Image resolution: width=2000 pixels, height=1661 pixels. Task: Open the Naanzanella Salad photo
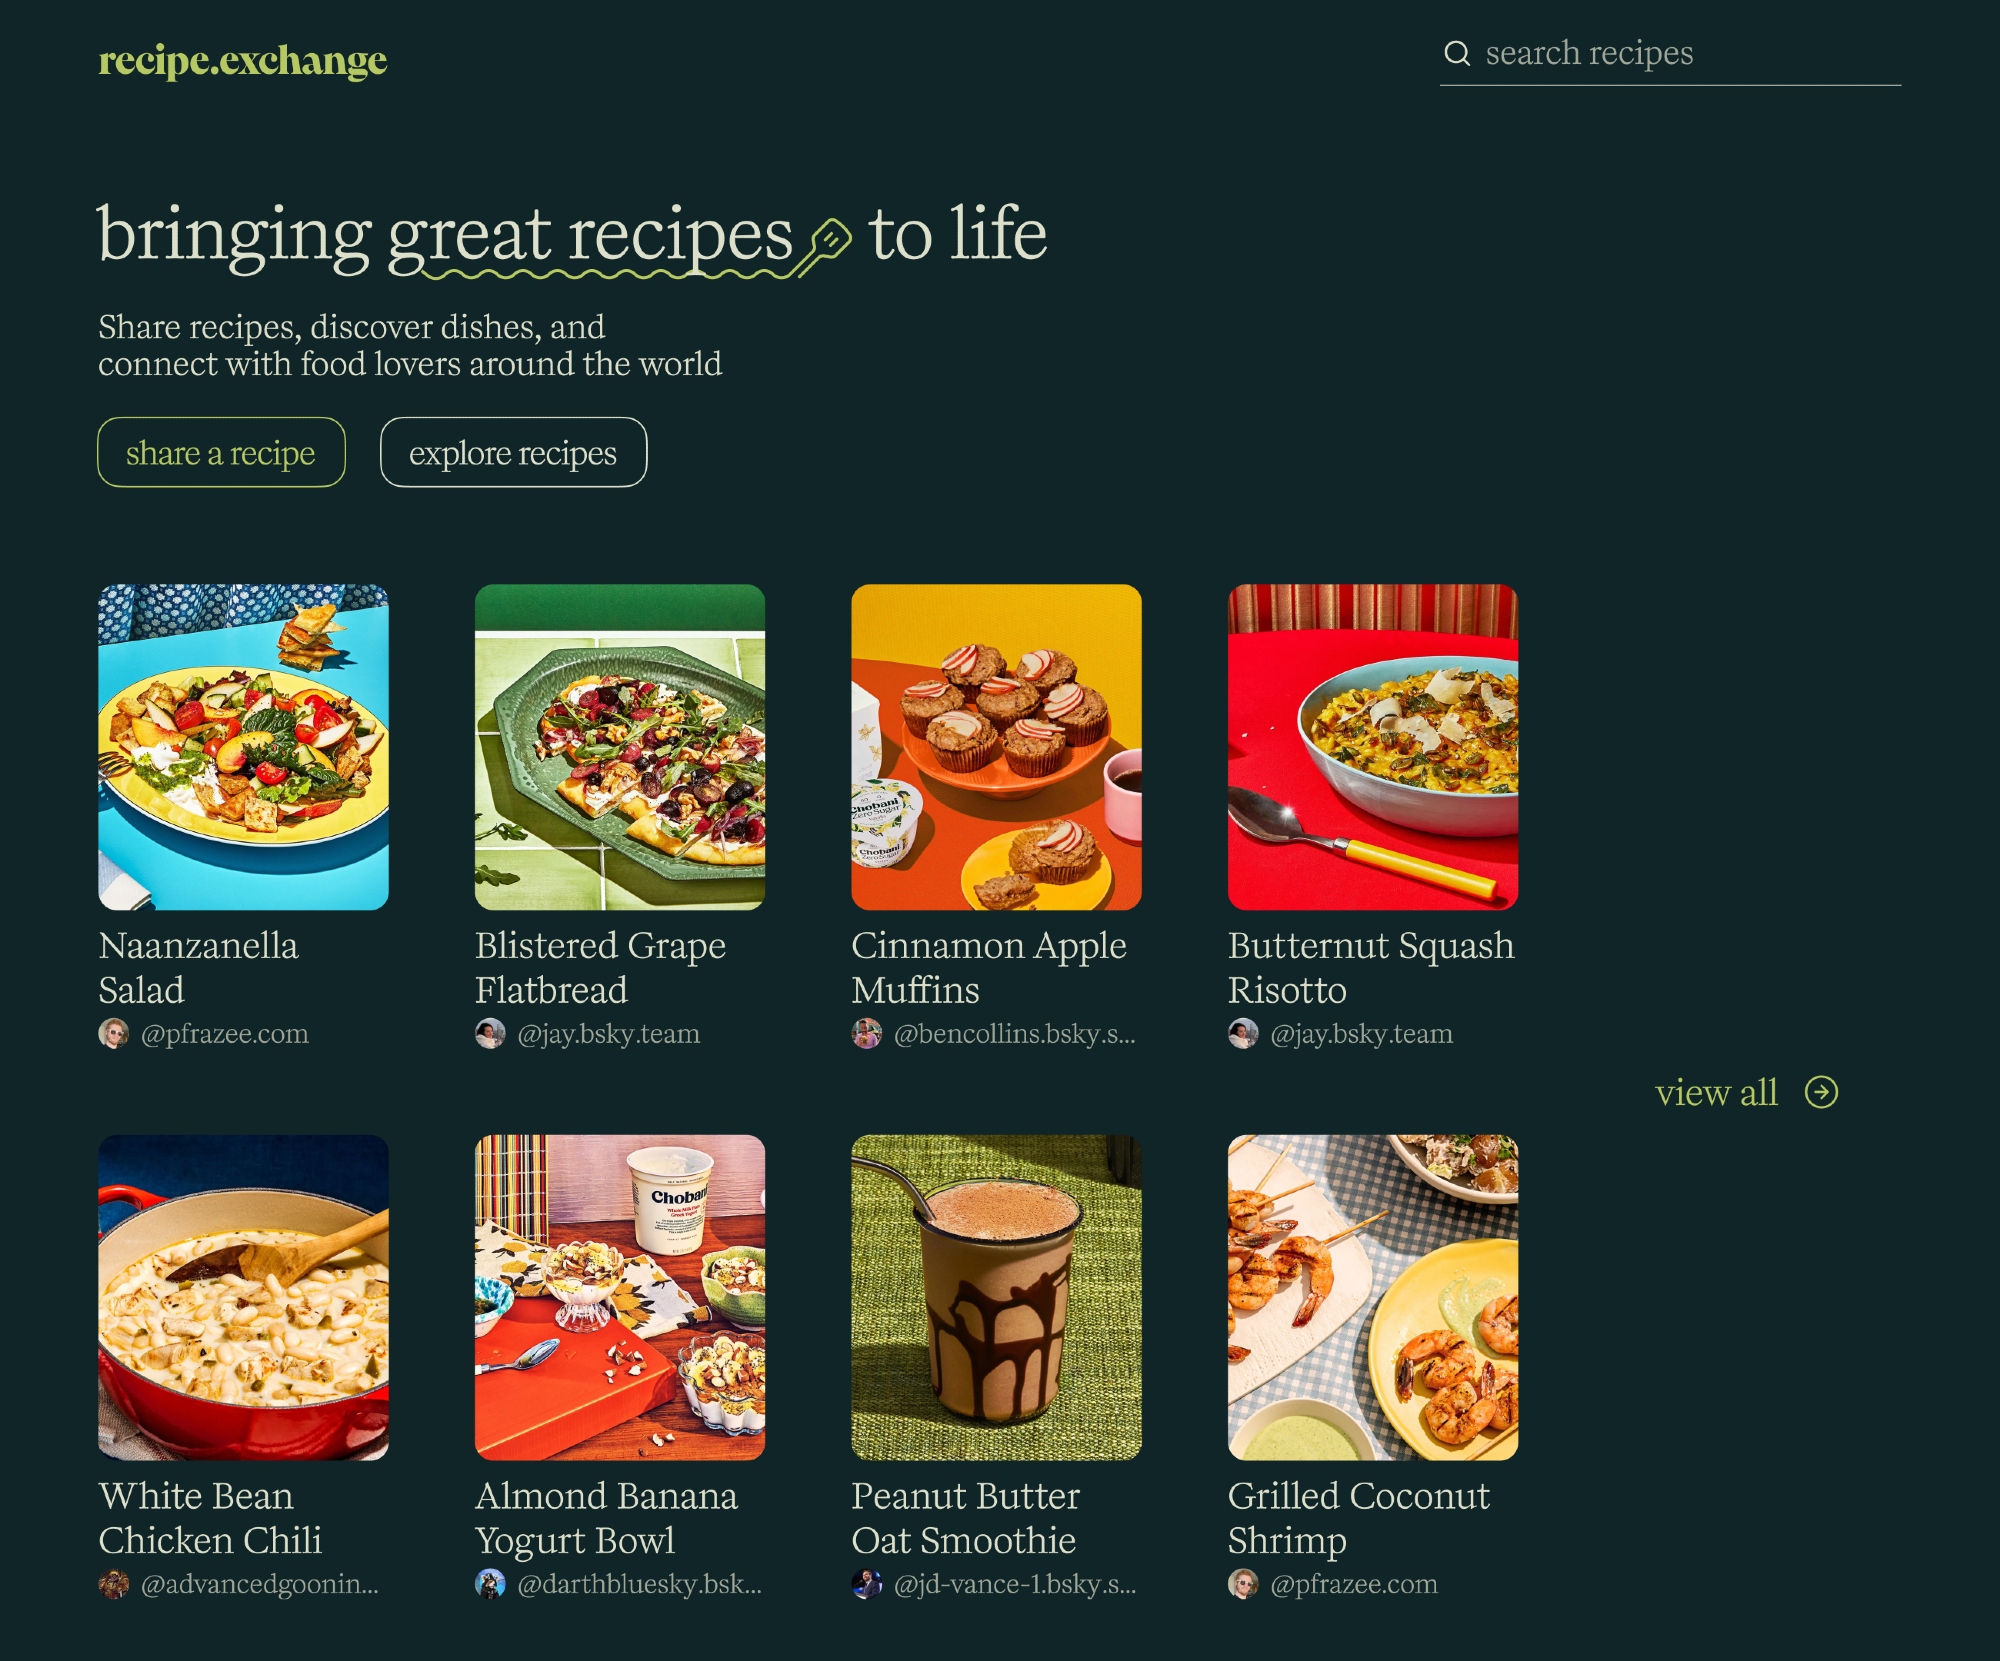coord(243,747)
